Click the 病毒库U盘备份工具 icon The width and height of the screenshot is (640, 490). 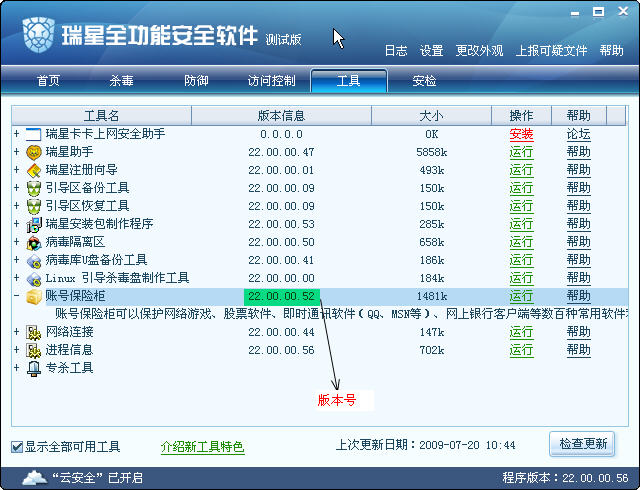click(x=34, y=261)
